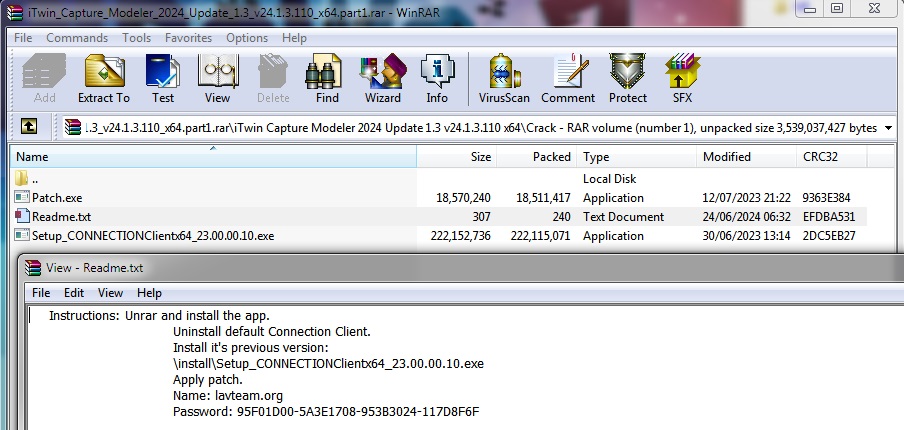Click the Delete toolbar icon

[273, 79]
